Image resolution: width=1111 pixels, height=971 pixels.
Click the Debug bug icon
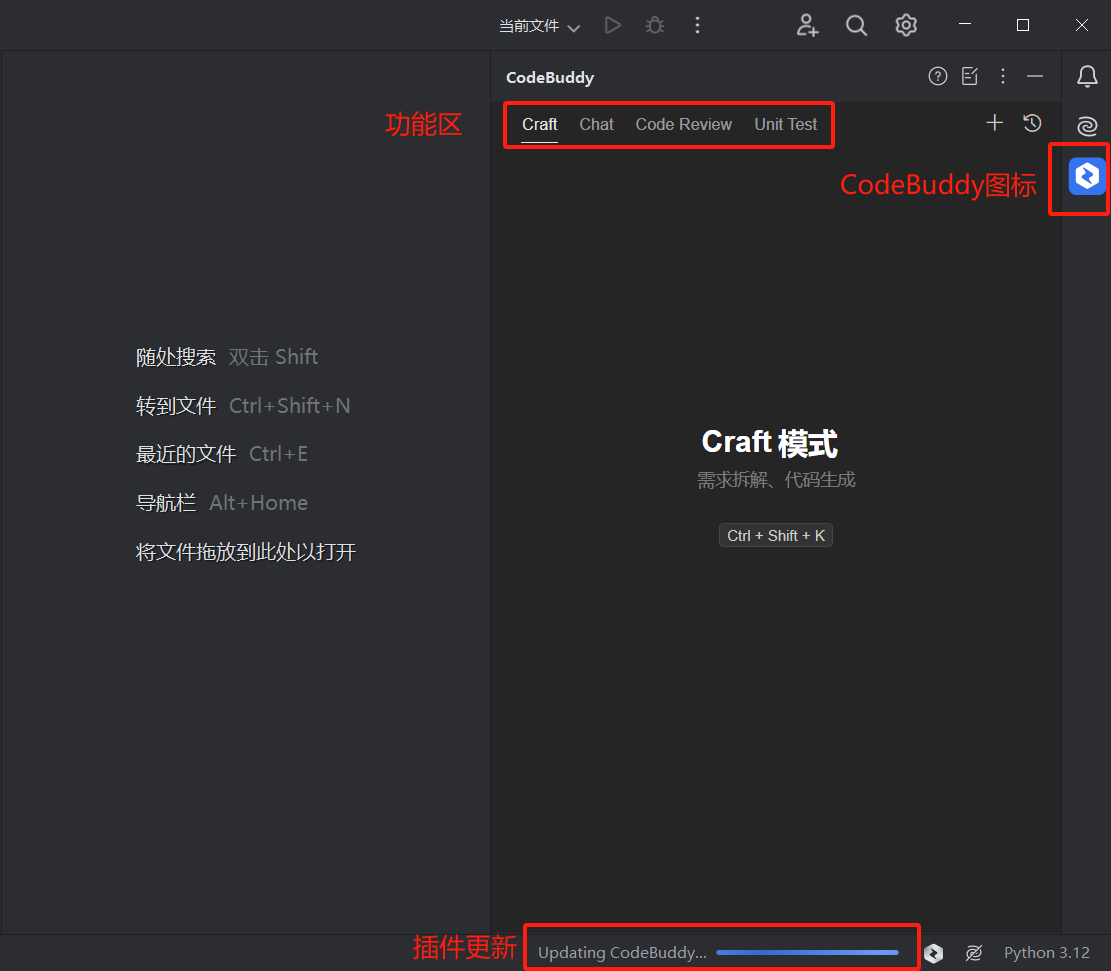(655, 26)
